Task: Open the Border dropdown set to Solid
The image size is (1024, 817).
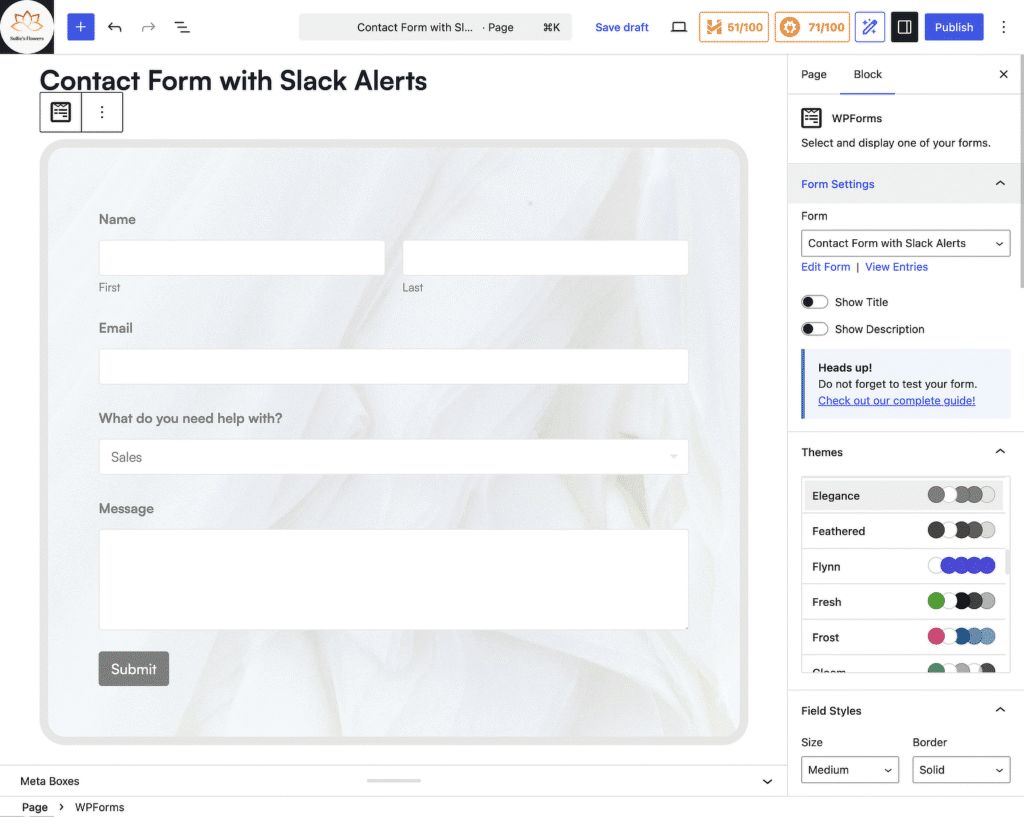Action: coord(961,770)
